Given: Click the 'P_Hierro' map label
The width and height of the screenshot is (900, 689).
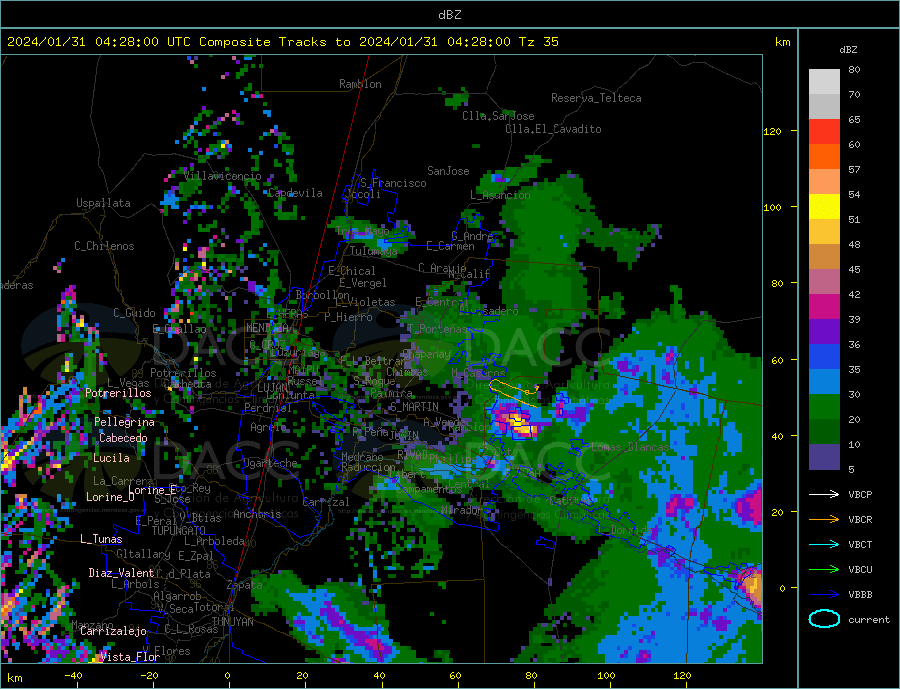Looking at the screenshot, I should click(348, 317).
